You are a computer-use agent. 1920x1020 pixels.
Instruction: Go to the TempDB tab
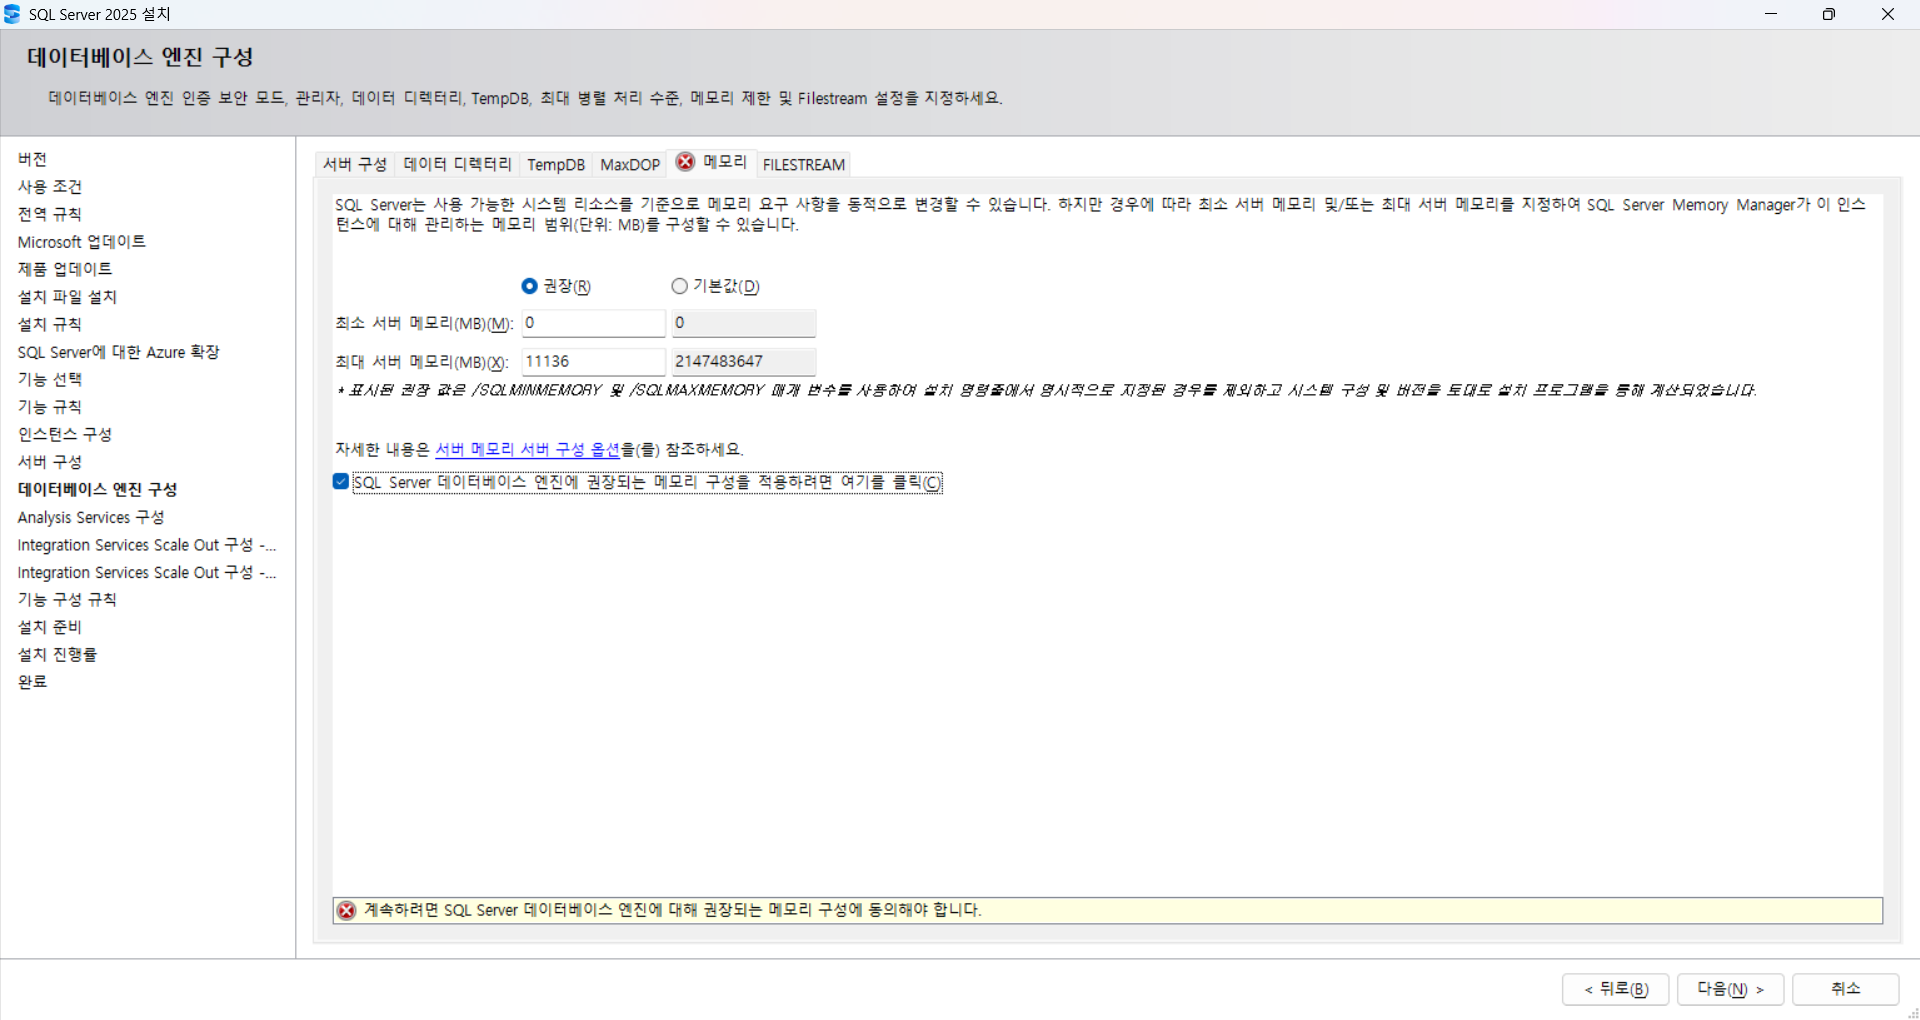pyautogui.click(x=556, y=164)
